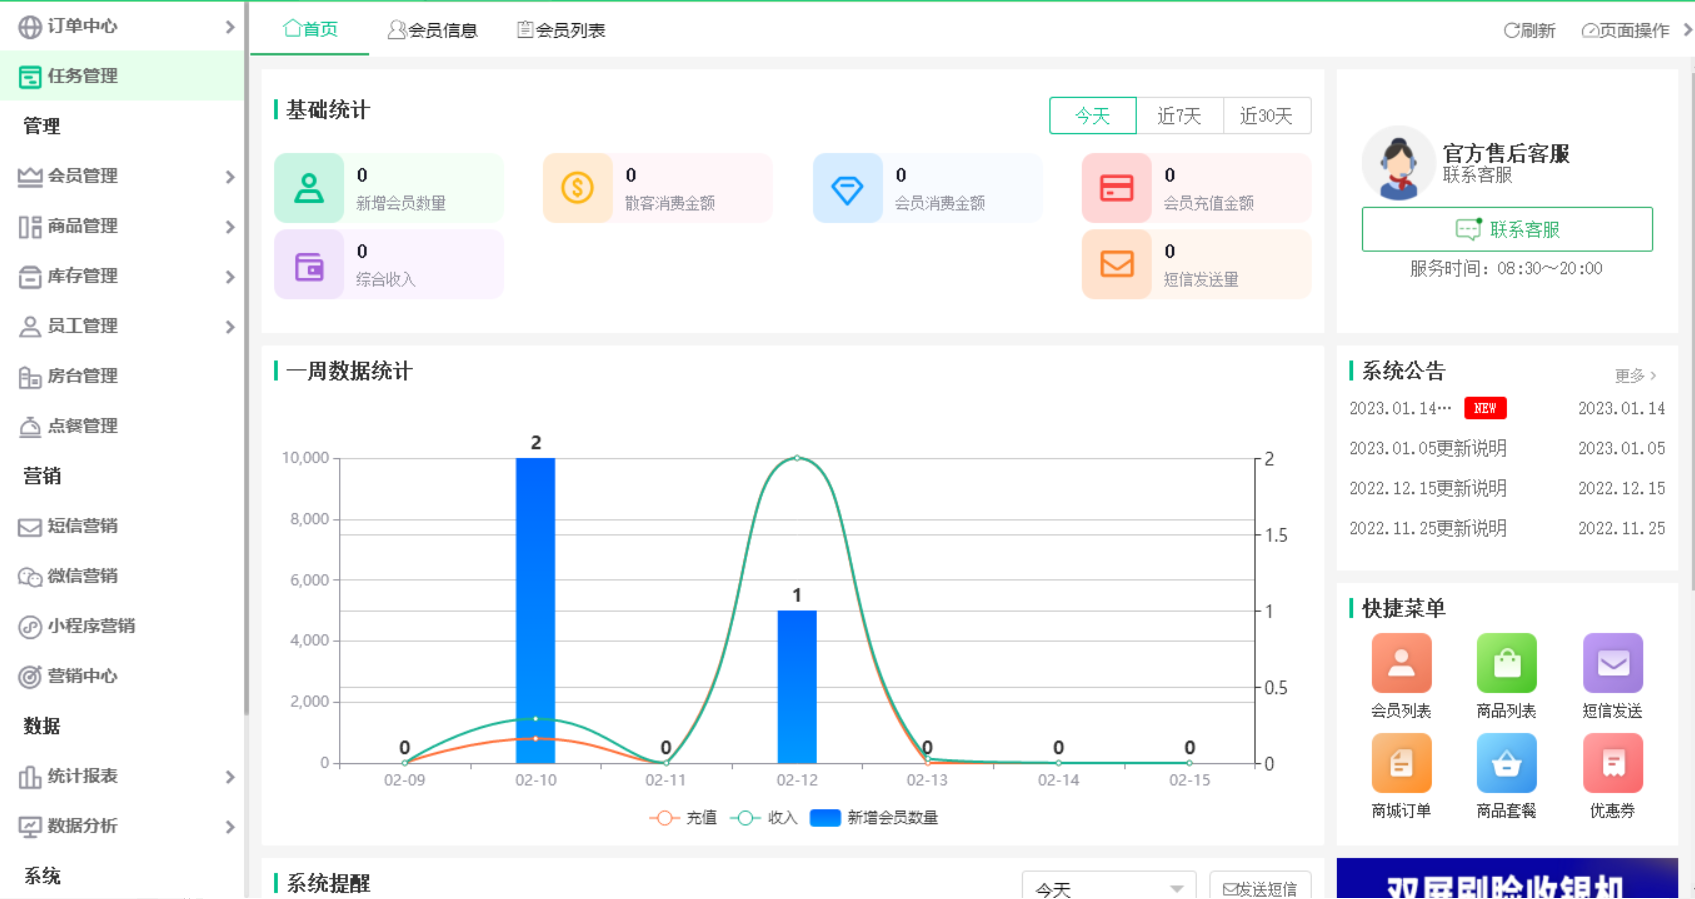Image resolution: width=1695 pixels, height=899 pixels.
Task: Open the 会员列表 quick menu icon
Action: point(1400,663)
